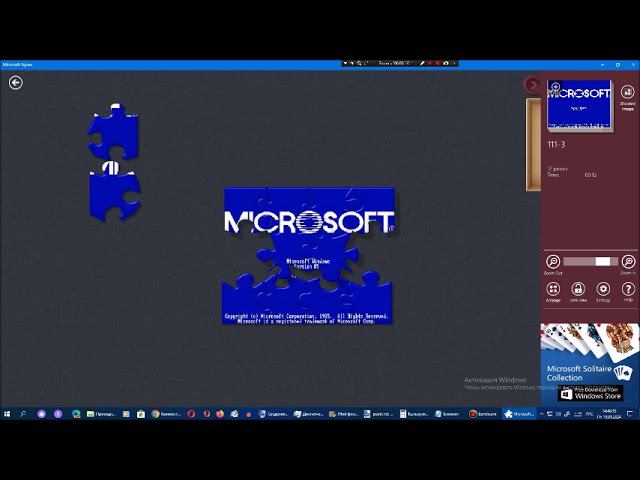Switch to Bandicam window in taskbar
The height and width of the screenshot is (480, 640).
tap(483, 414)
